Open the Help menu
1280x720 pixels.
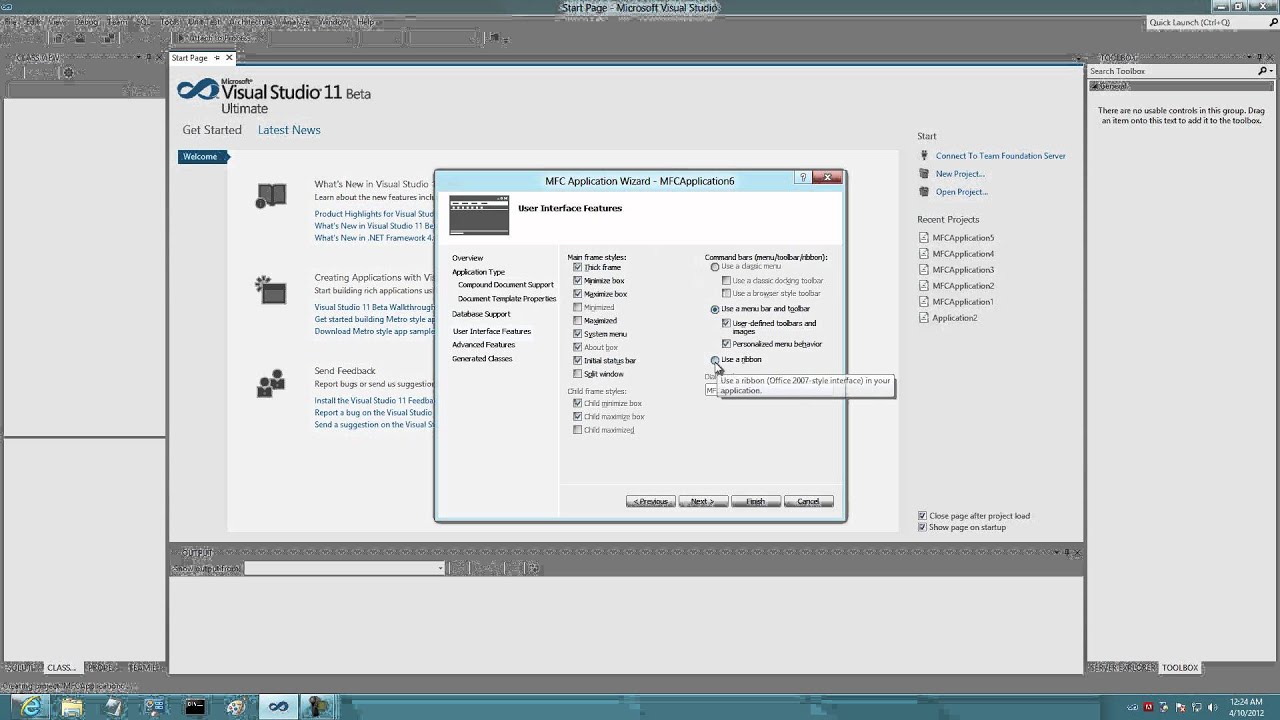366,22
